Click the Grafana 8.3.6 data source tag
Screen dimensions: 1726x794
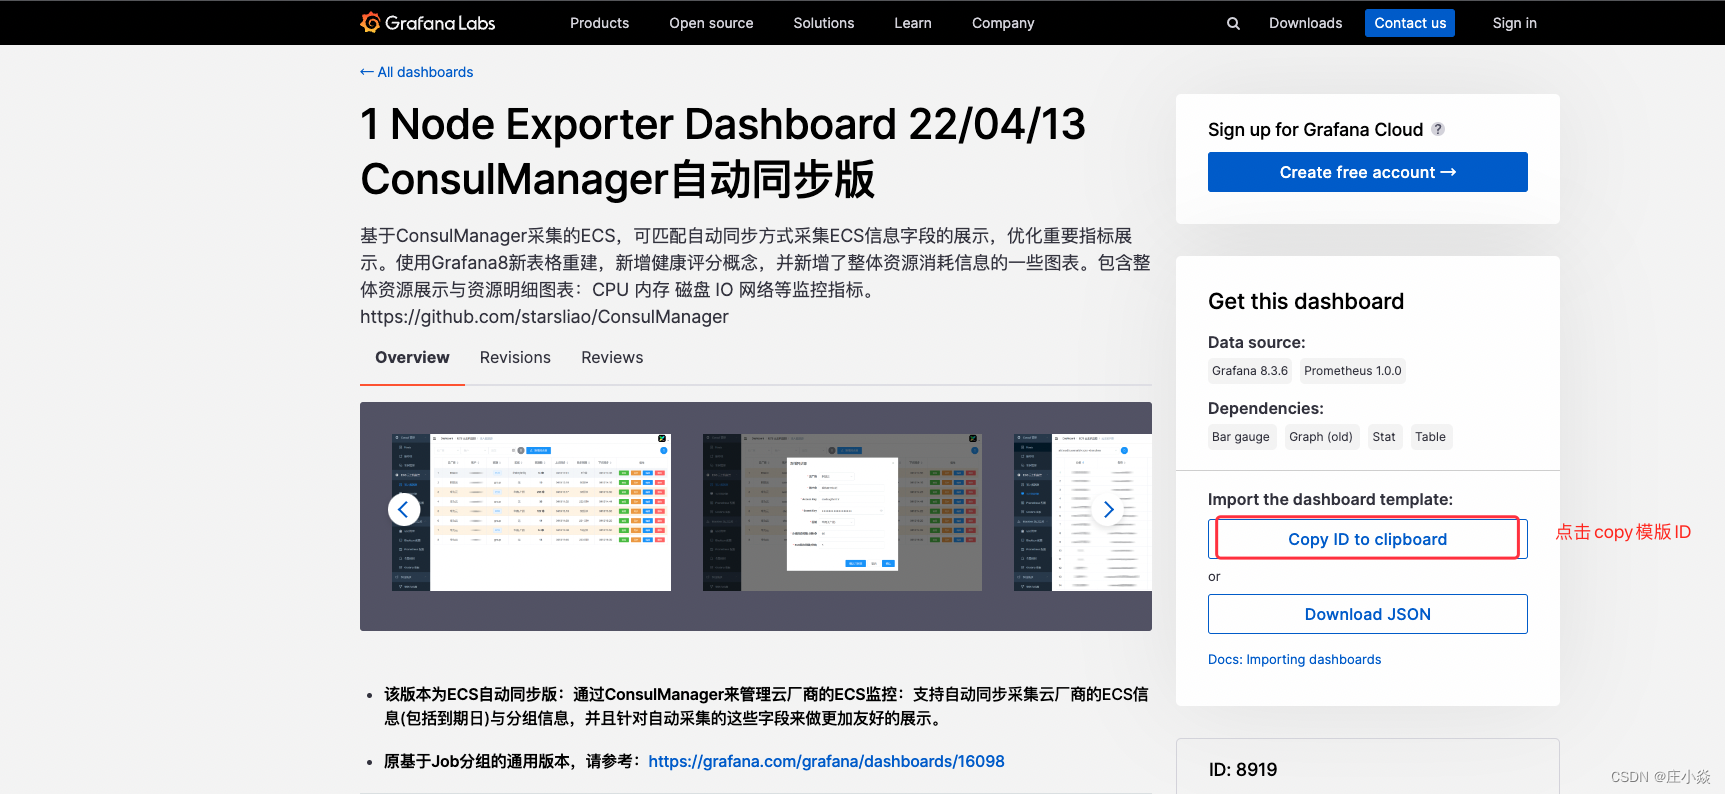point(1250,371)
